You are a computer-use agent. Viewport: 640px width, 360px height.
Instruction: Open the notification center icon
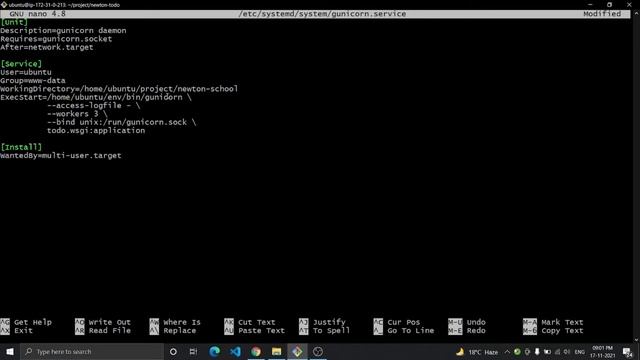627,352
